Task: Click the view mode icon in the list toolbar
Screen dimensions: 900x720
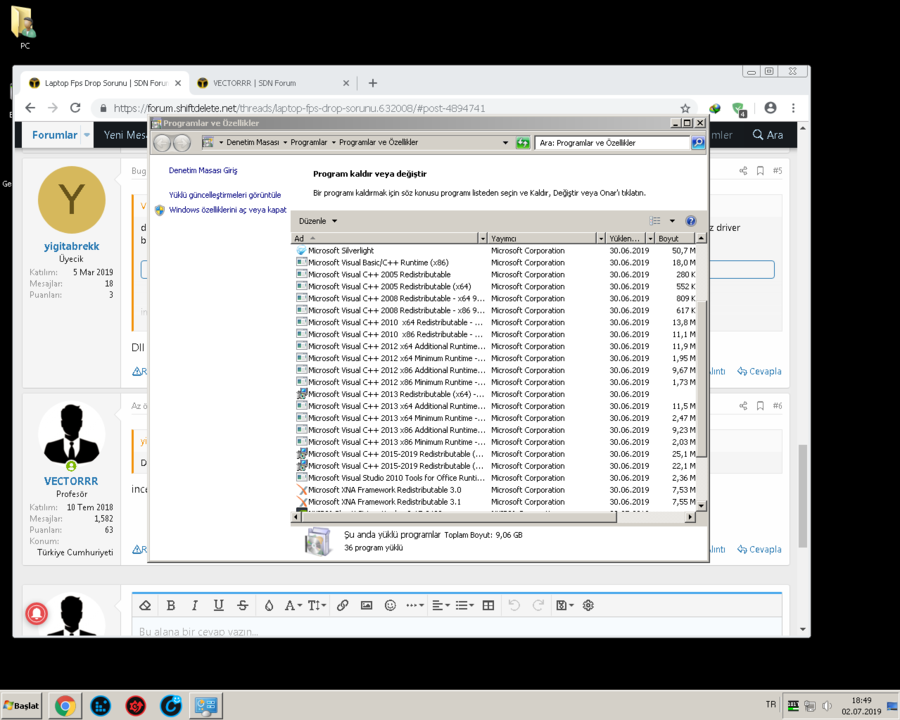Action: (655, 221)
